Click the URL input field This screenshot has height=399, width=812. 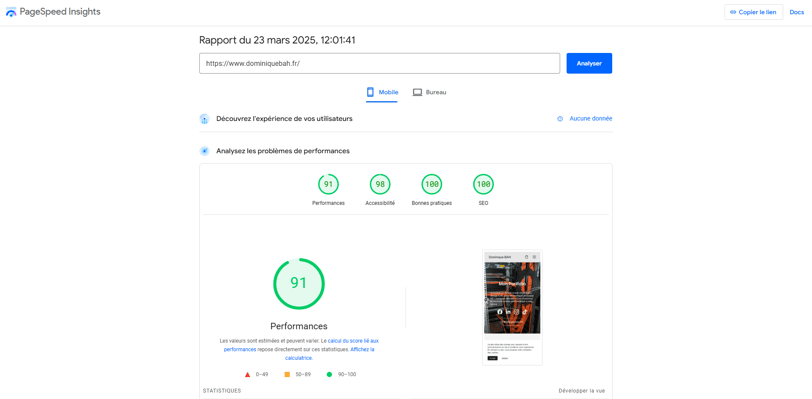(380, 63)
